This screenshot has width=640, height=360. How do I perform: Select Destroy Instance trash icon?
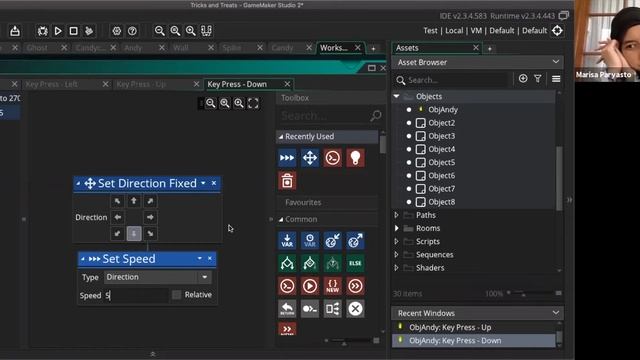point(287,181)
